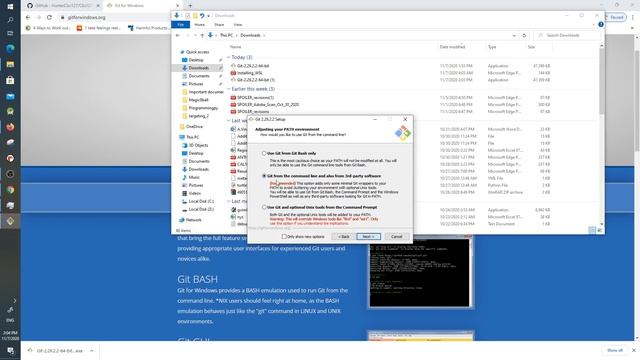Switch Explorer to large icons view
Screen dimensions: 640x360
click(599, 230)
